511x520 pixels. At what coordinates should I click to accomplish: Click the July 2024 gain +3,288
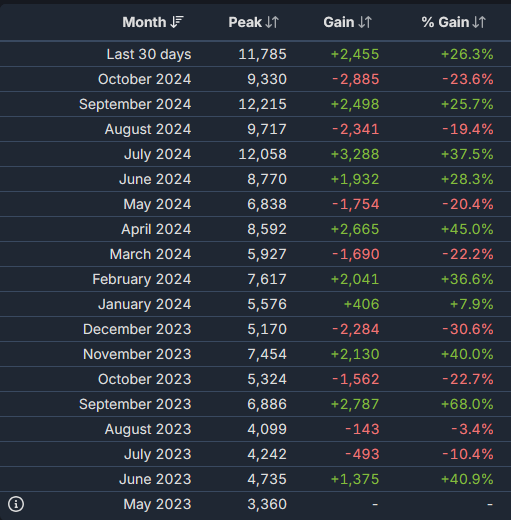click(x=355, y=154)
